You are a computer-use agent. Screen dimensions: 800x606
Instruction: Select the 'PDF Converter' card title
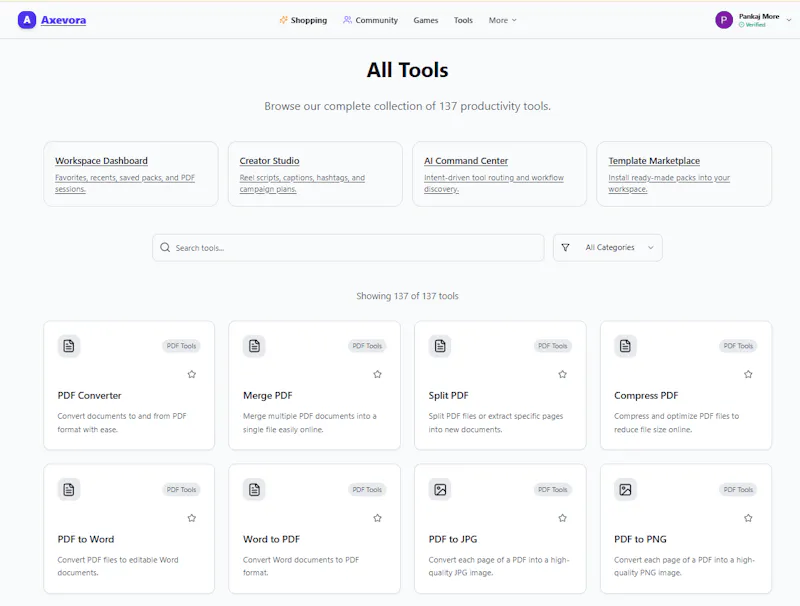pos(89,395)
